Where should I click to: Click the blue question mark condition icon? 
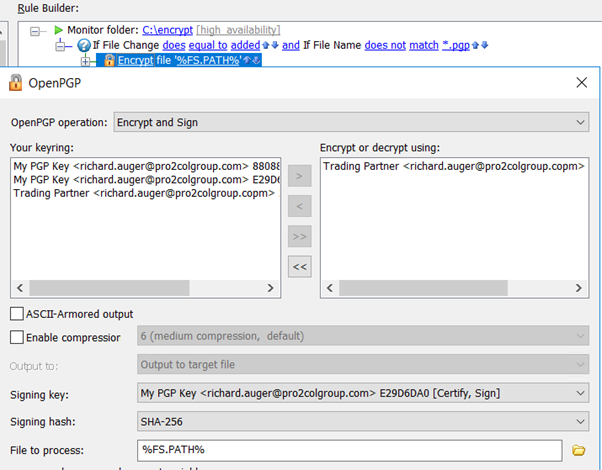[84, 45]
